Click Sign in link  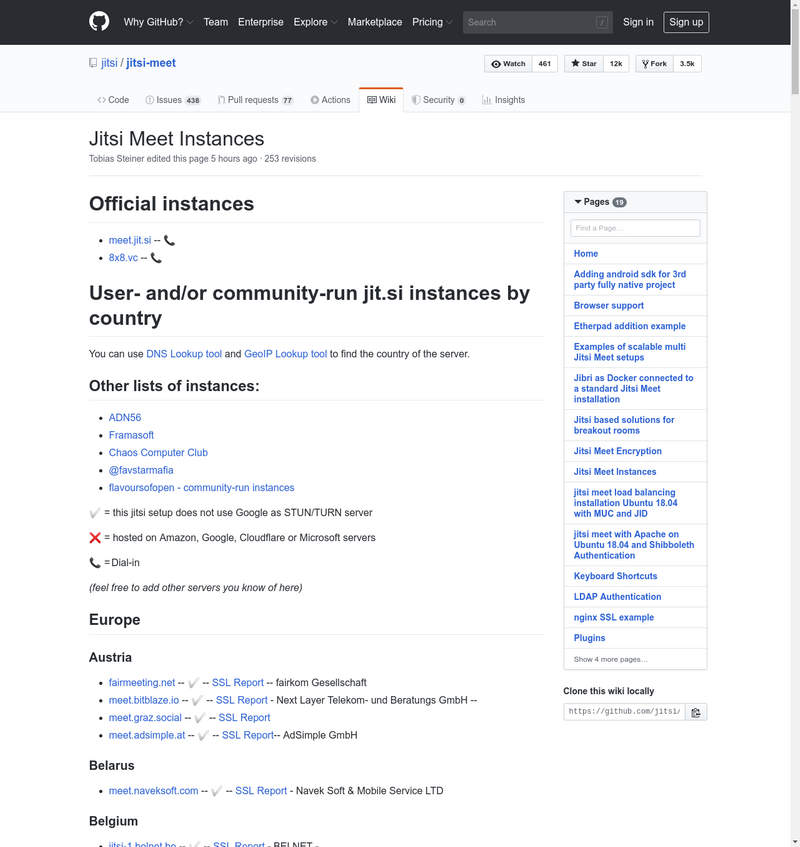pyautogui.click(x=638, y=22)
